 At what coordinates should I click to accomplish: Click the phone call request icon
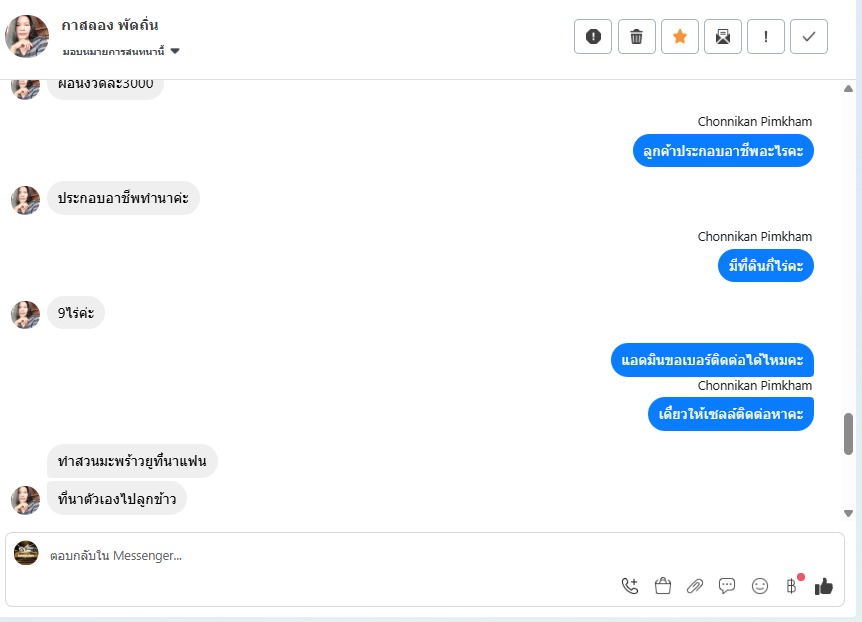[x=630, y=586]
